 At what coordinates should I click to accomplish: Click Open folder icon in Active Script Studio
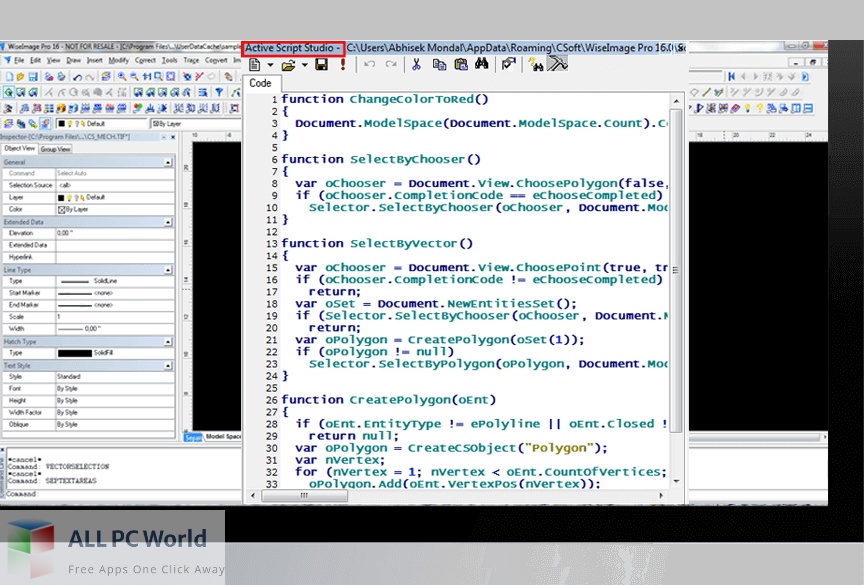[288, 66]
